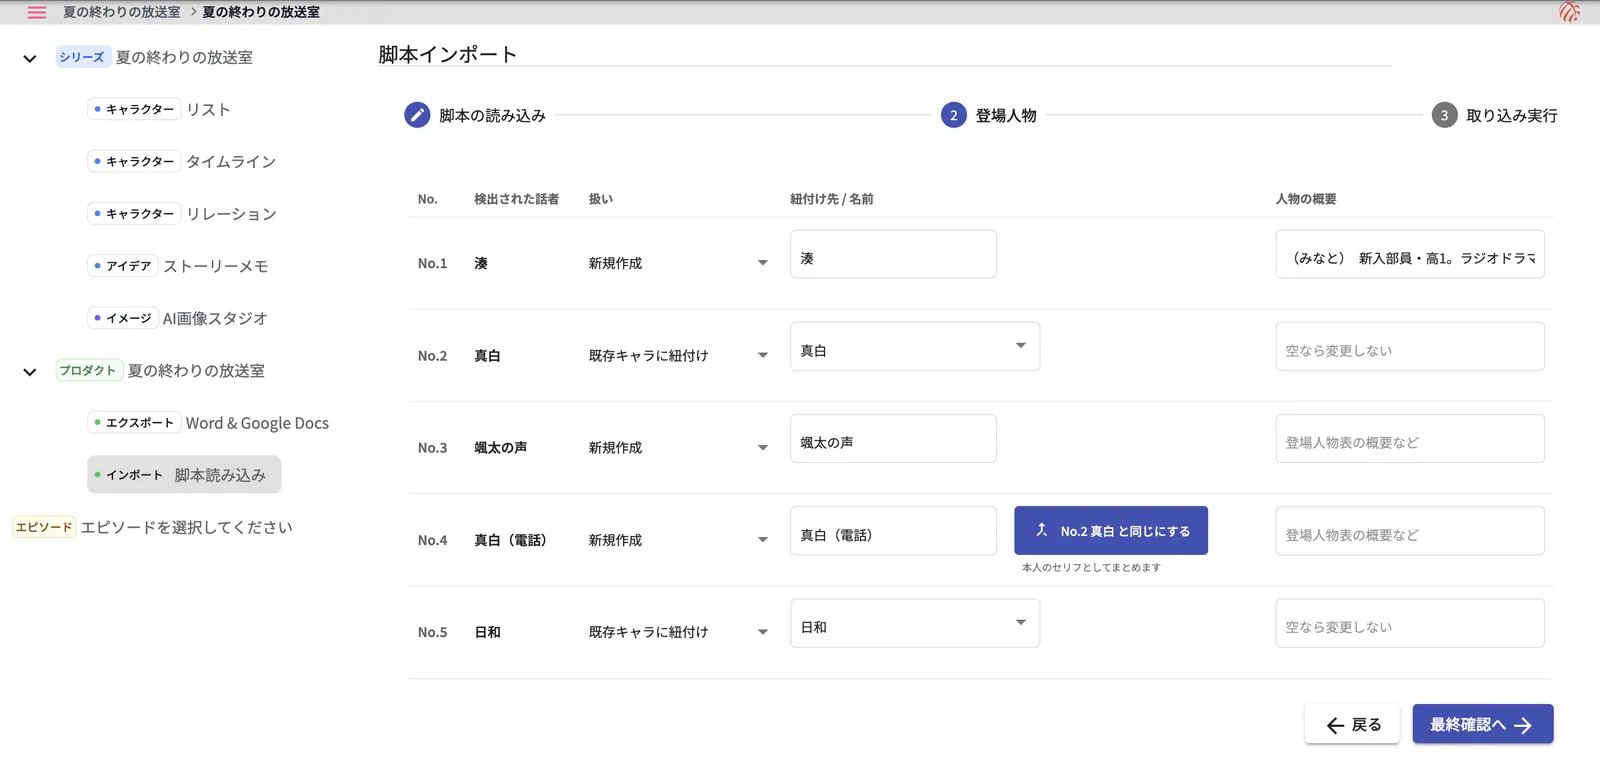
Task: Select step 3 取り込み実行 circle
Action: point(1444,115)
